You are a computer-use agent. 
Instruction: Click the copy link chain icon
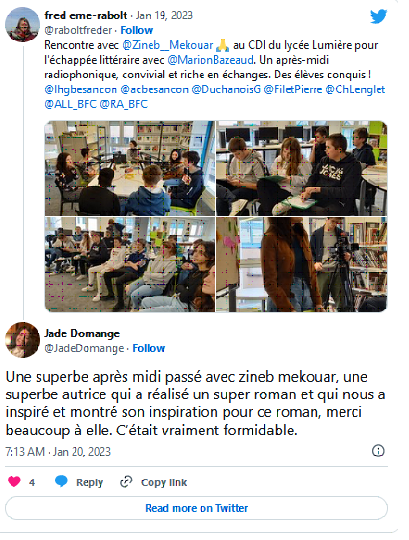(x=126, y=482)
